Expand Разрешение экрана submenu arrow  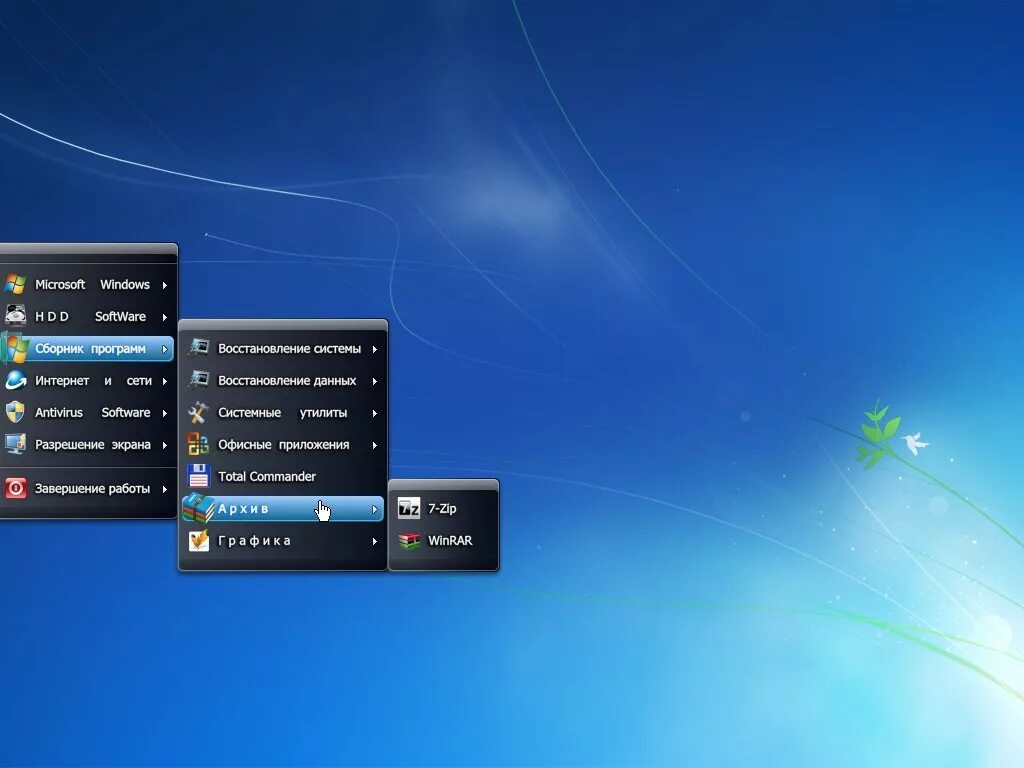[x=165, y=445]
